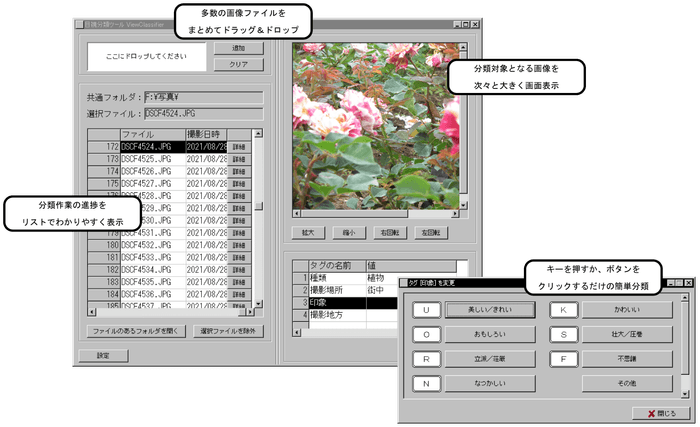Click file list vertical scrollbar thumb
Viewport: 700px width, 427px height.
point(258,206)
